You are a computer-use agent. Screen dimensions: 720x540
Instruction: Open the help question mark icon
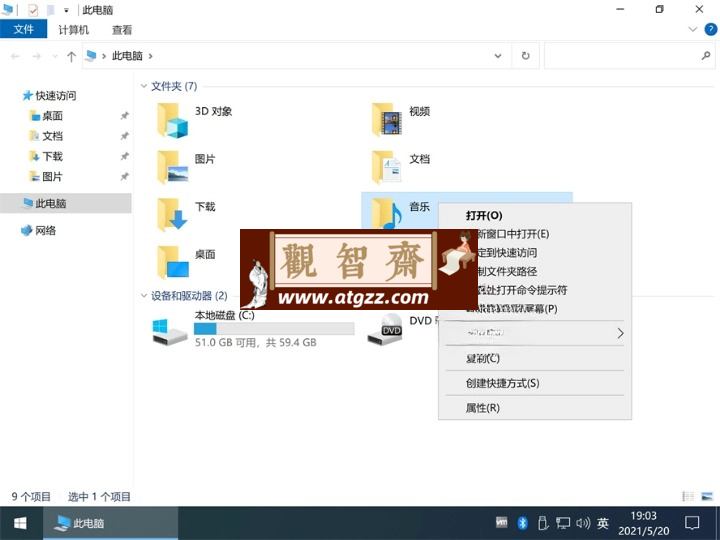coord(710,30)
